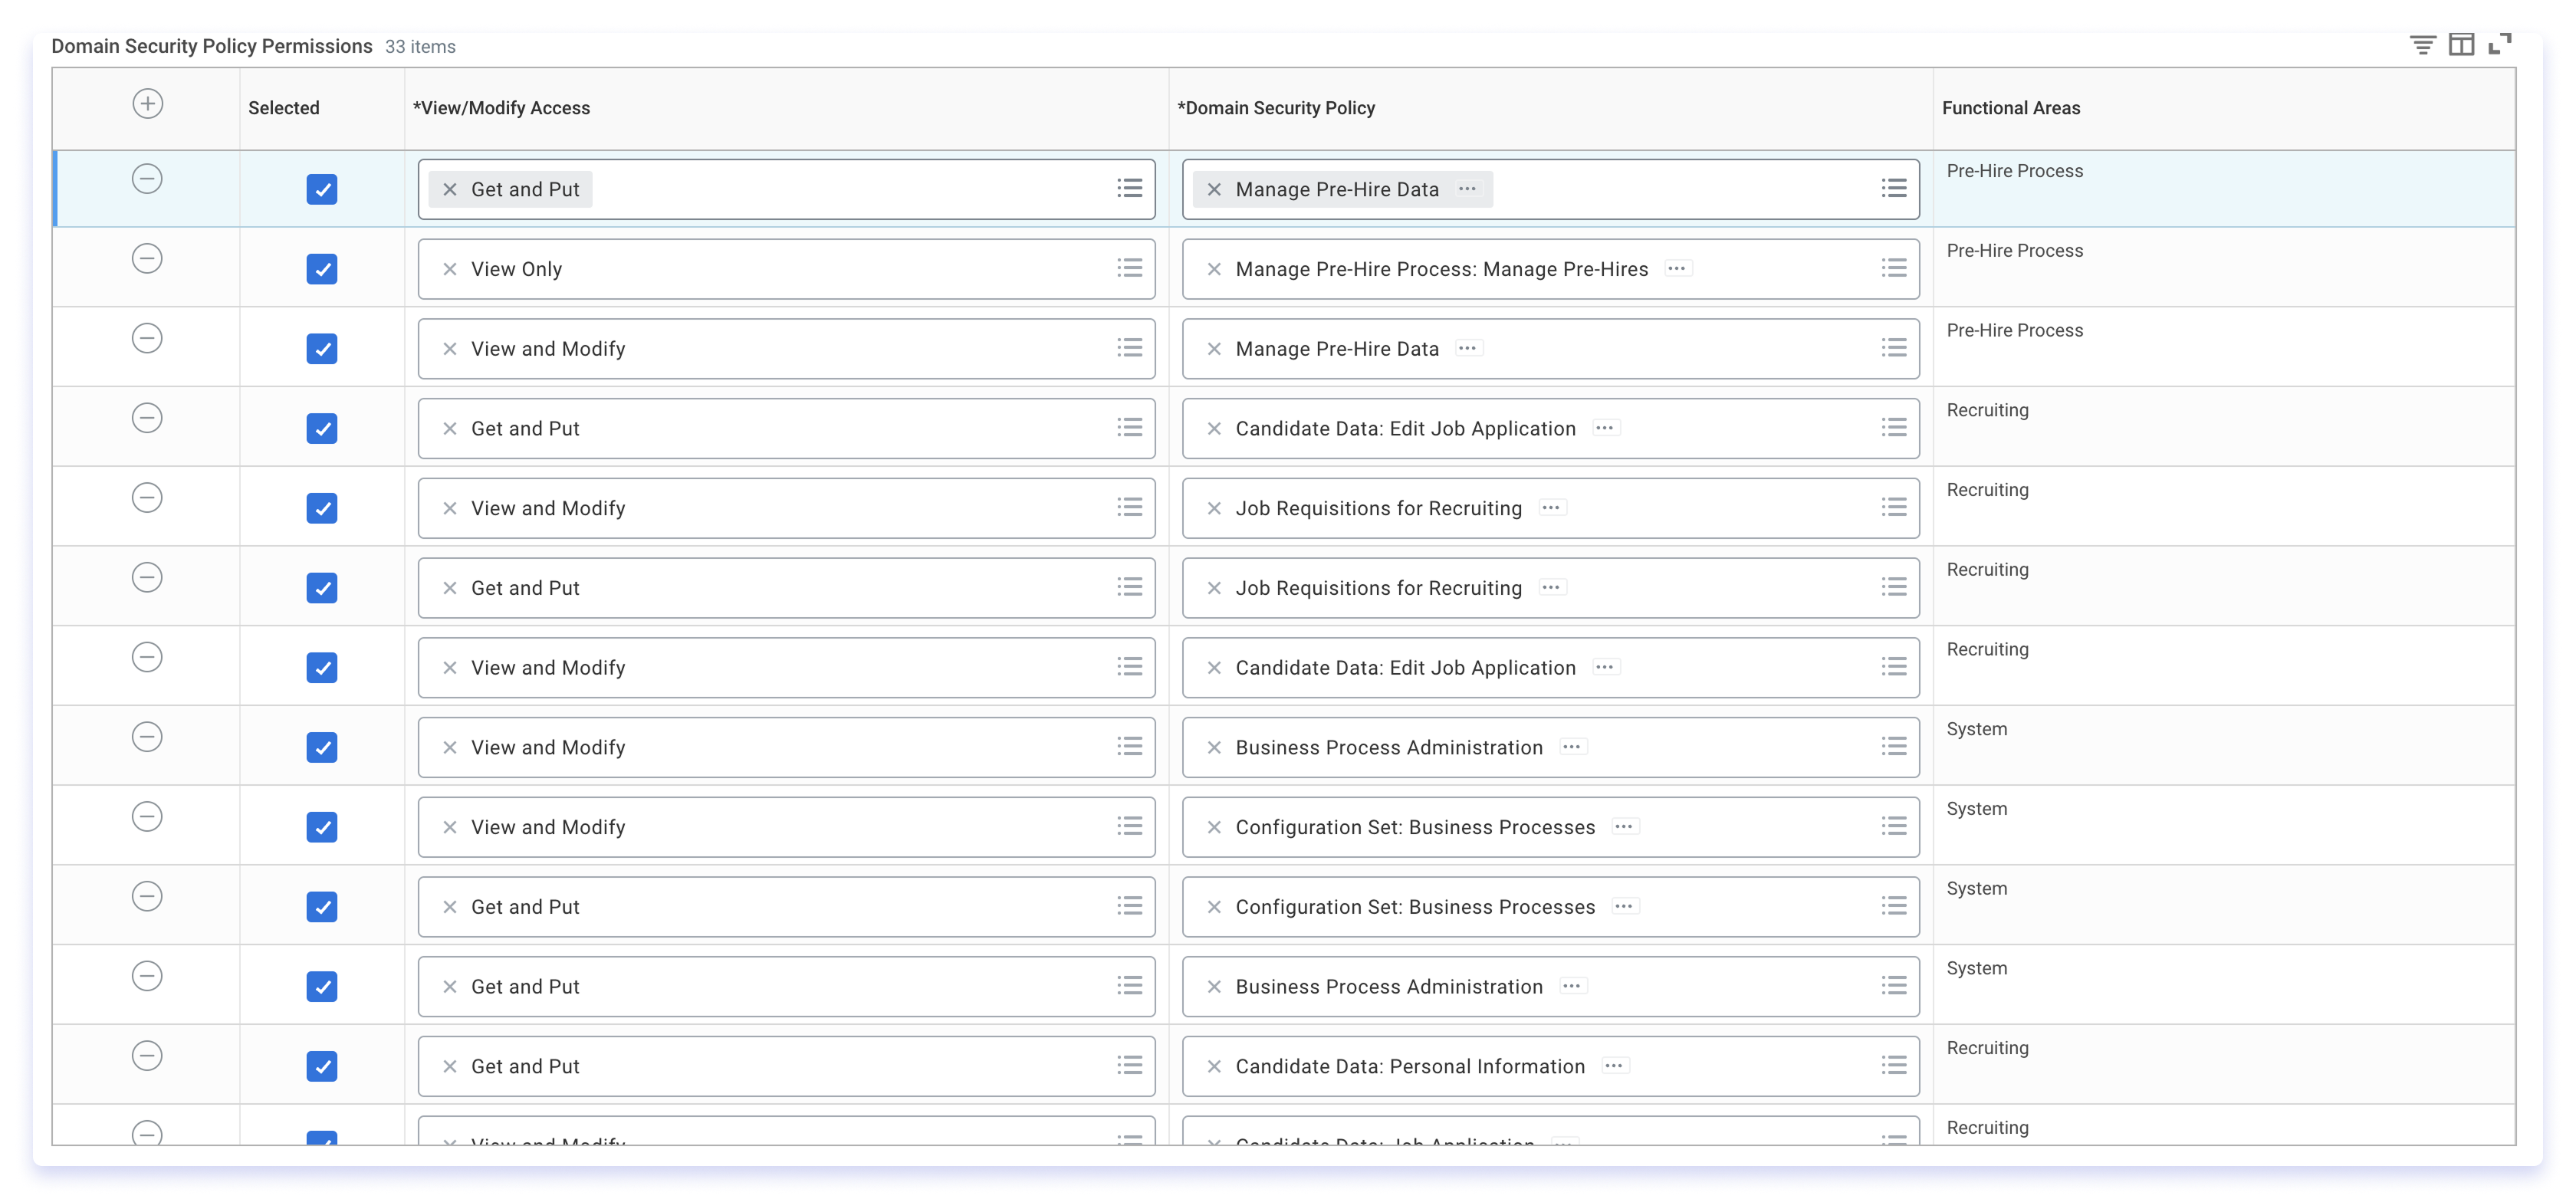Image resolution: width=2576 pixels, height=1199 pixels.
Task: Click the Selected column header
Action: coord(284,108)
